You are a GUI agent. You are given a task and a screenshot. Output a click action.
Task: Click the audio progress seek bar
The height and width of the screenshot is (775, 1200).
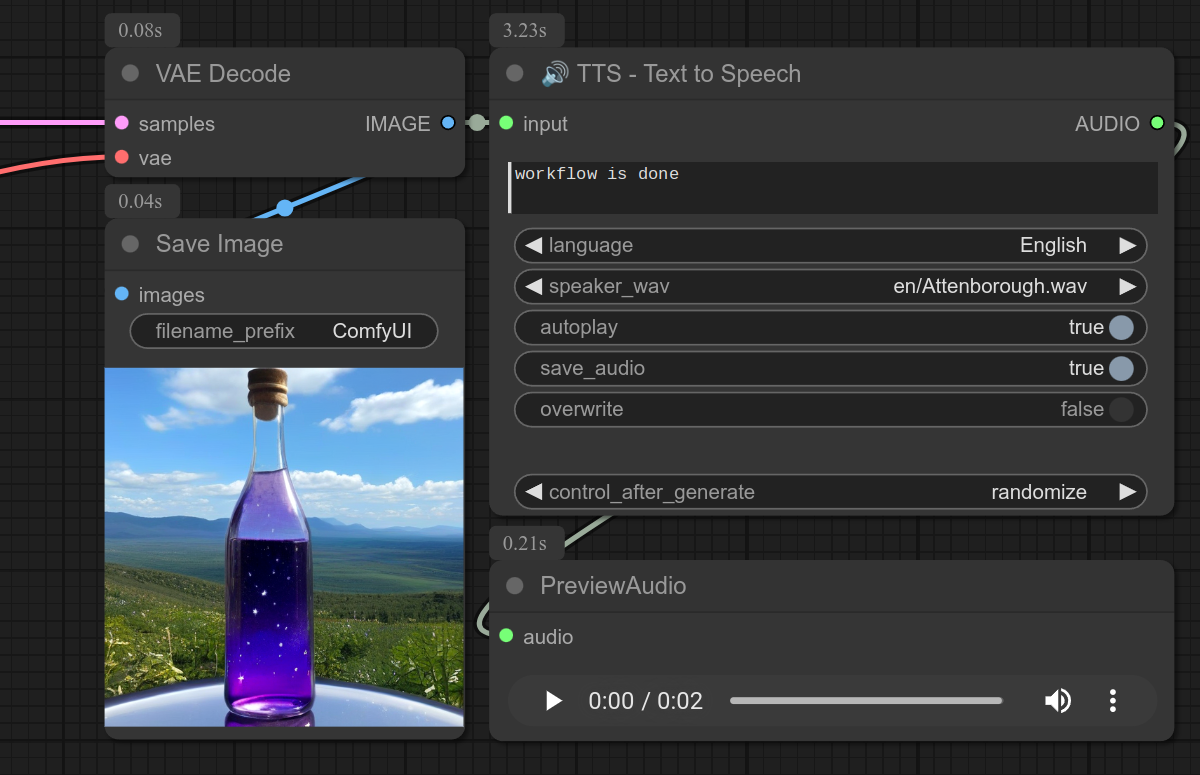pos(866,701)
